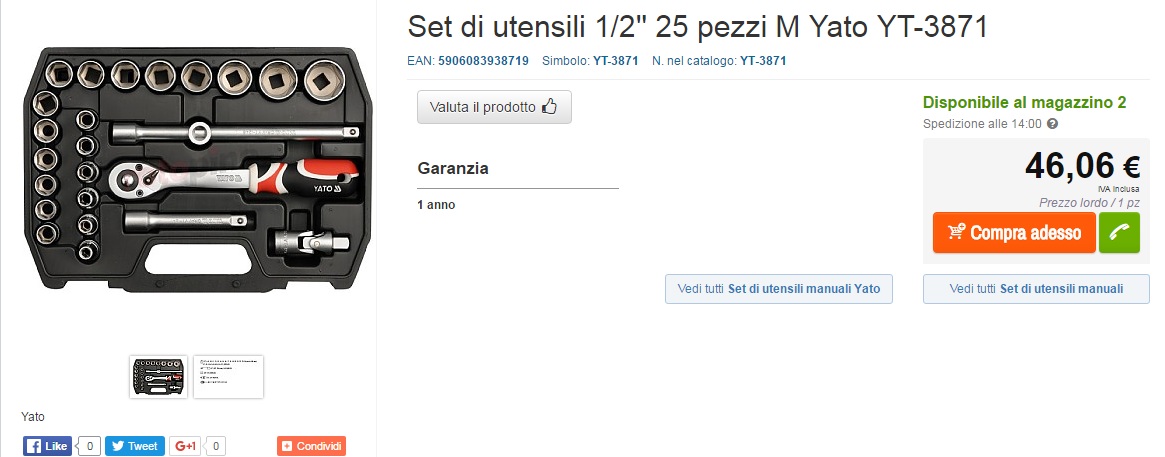Click the Google +1 button
1165x457 pixels.
coord(184,446)
